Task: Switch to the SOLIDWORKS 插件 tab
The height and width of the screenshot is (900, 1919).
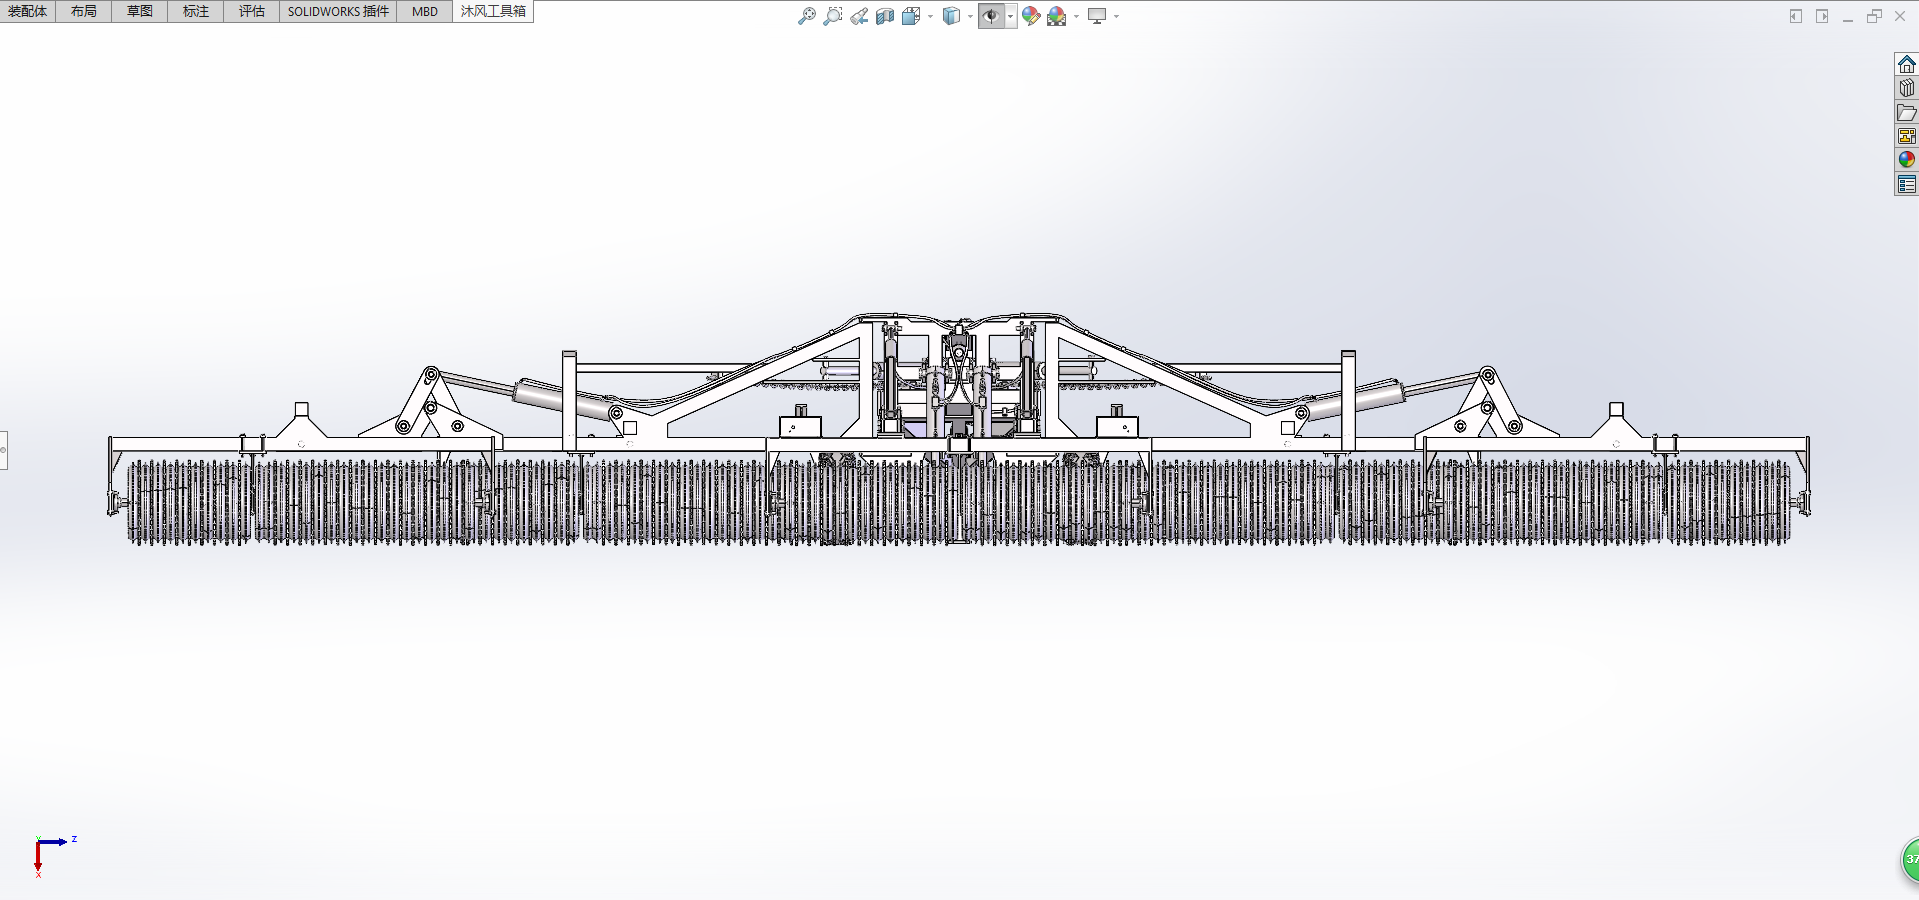Action: pyautogui.click(x=338, y=11)
